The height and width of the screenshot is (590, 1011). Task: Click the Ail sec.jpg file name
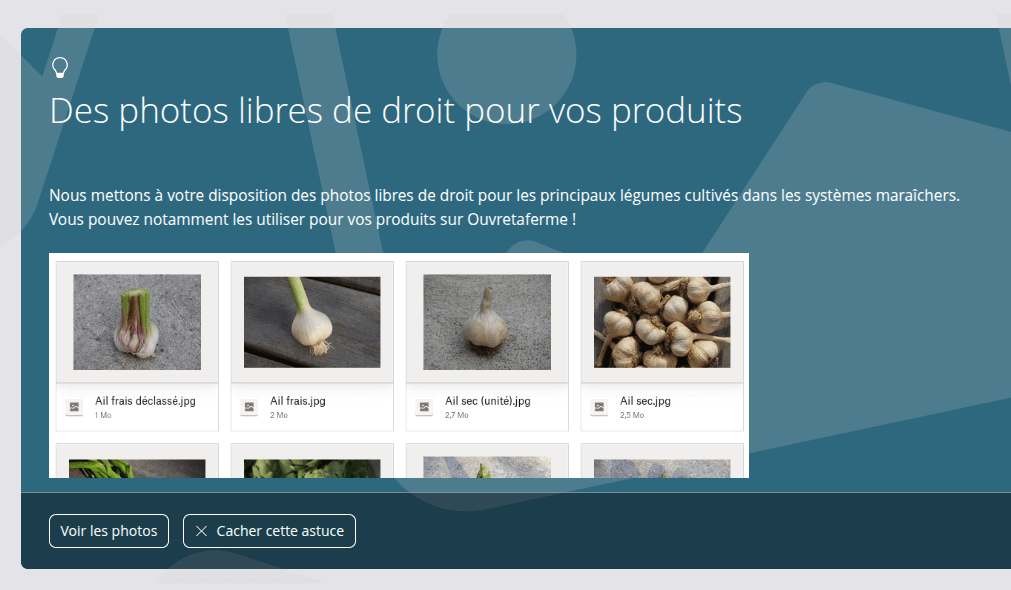(645, 401)
